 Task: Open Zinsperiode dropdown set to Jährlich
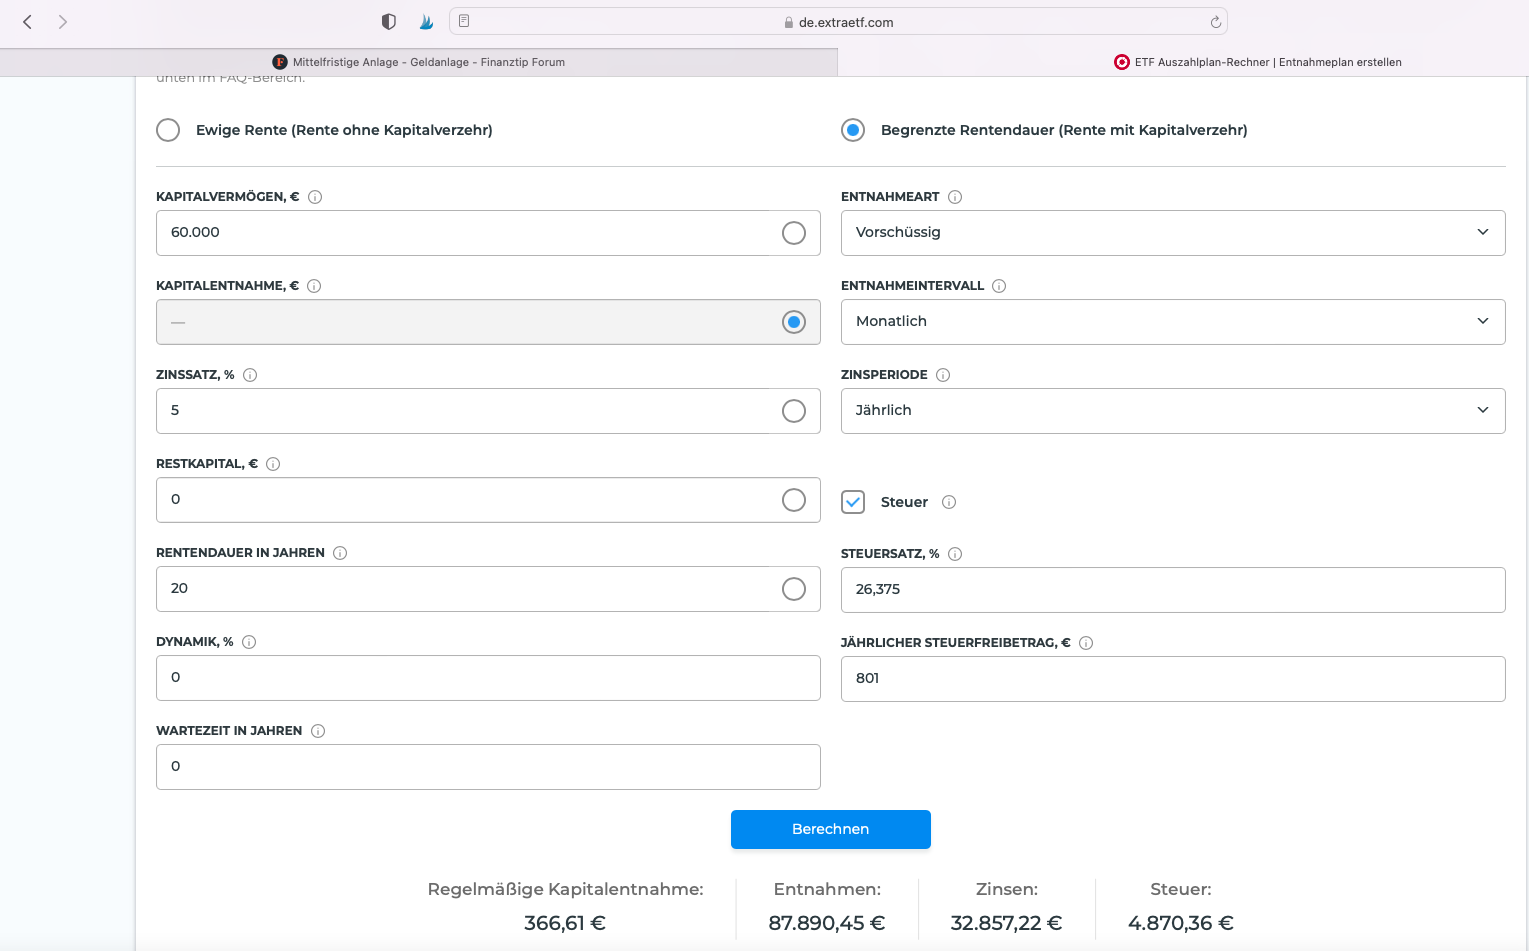click(1172, 411)
